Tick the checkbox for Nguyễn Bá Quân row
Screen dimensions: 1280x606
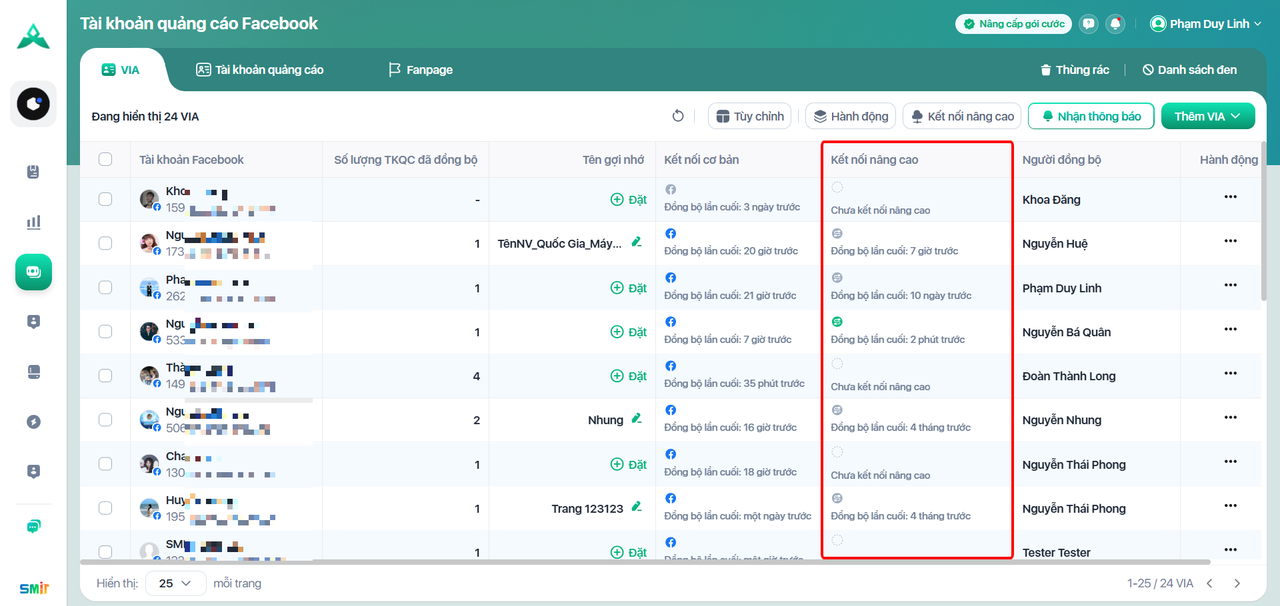(105, 332)
